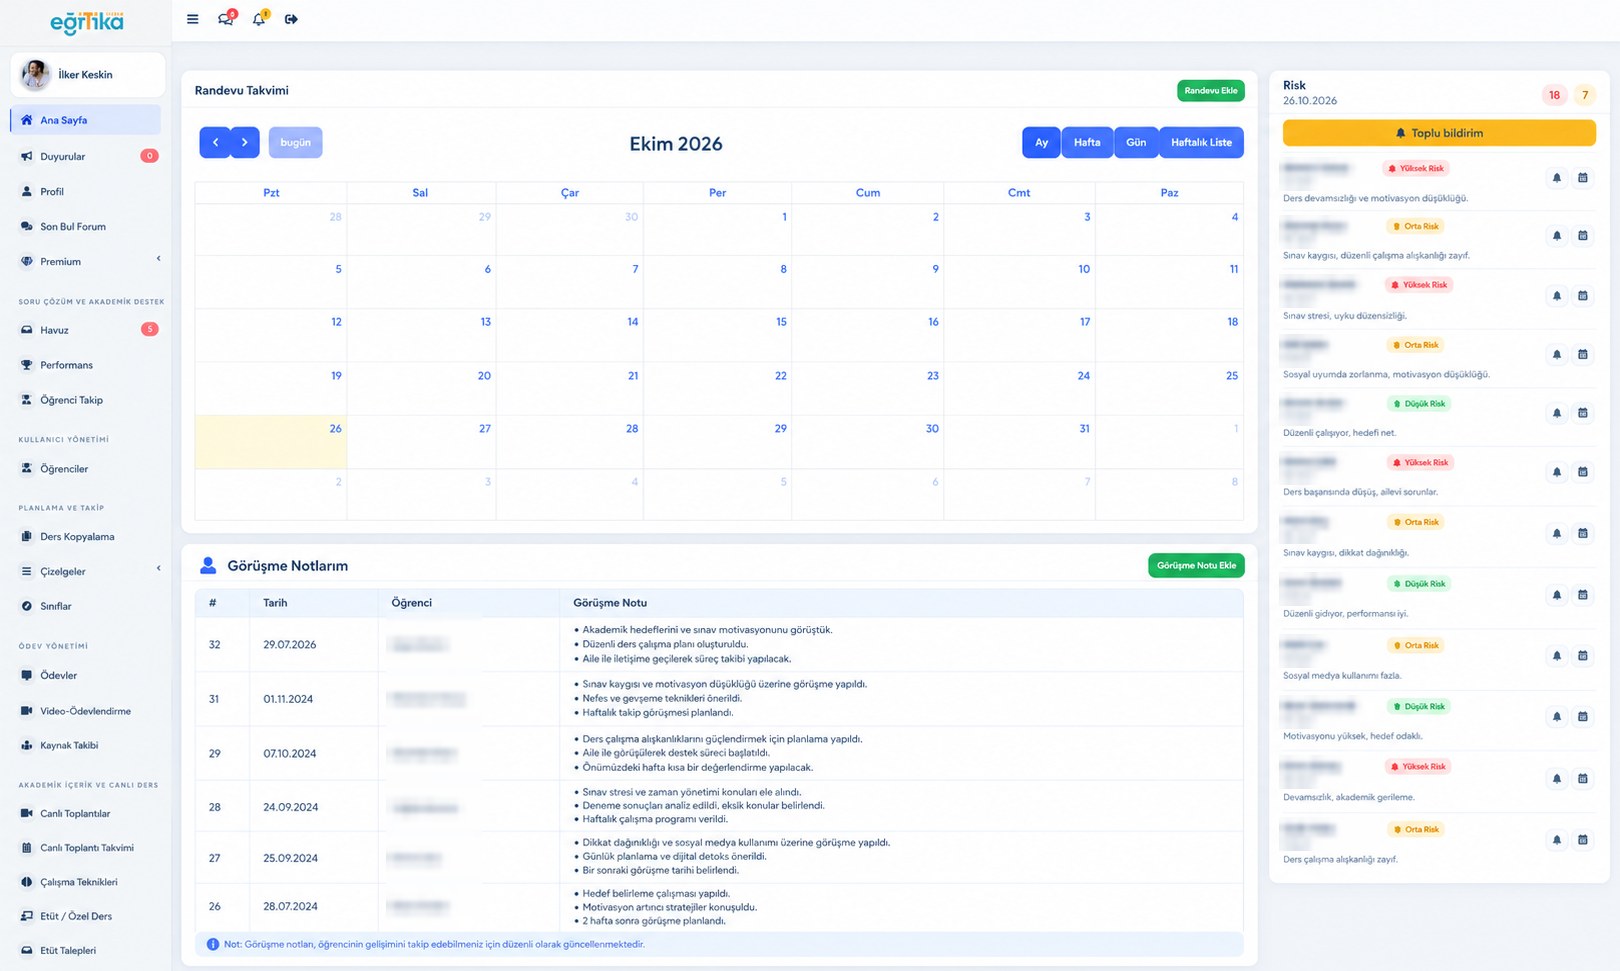The height and width of the screenshot is (971, 1620).
Task: Click the logout arrow icon
Action: [x=291, y=19]
